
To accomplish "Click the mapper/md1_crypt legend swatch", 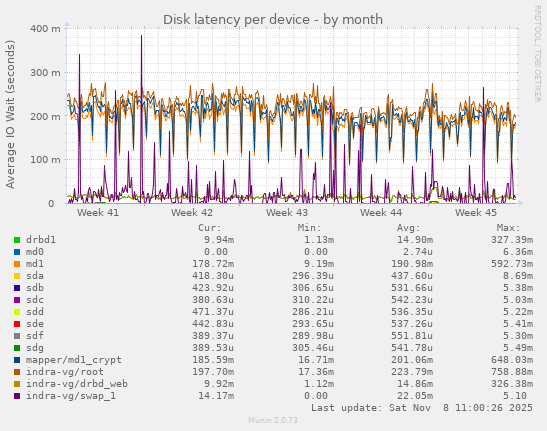I will click(17, 360).
